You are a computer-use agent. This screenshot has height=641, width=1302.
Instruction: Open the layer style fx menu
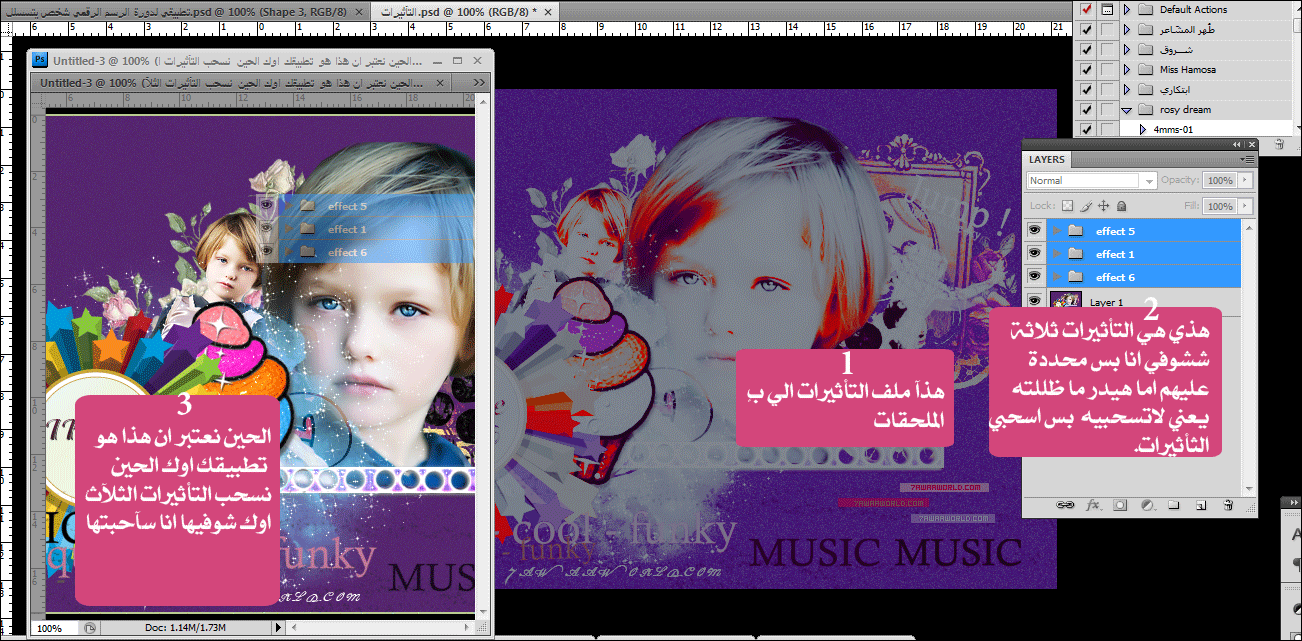tap(1093, 506)
